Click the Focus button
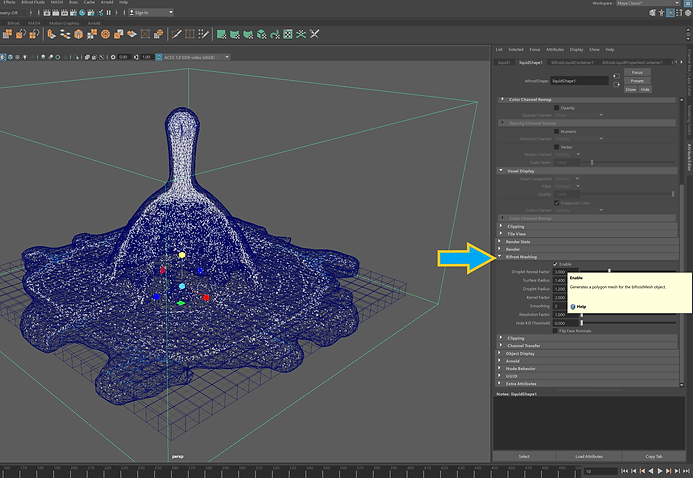 [637, 72]
